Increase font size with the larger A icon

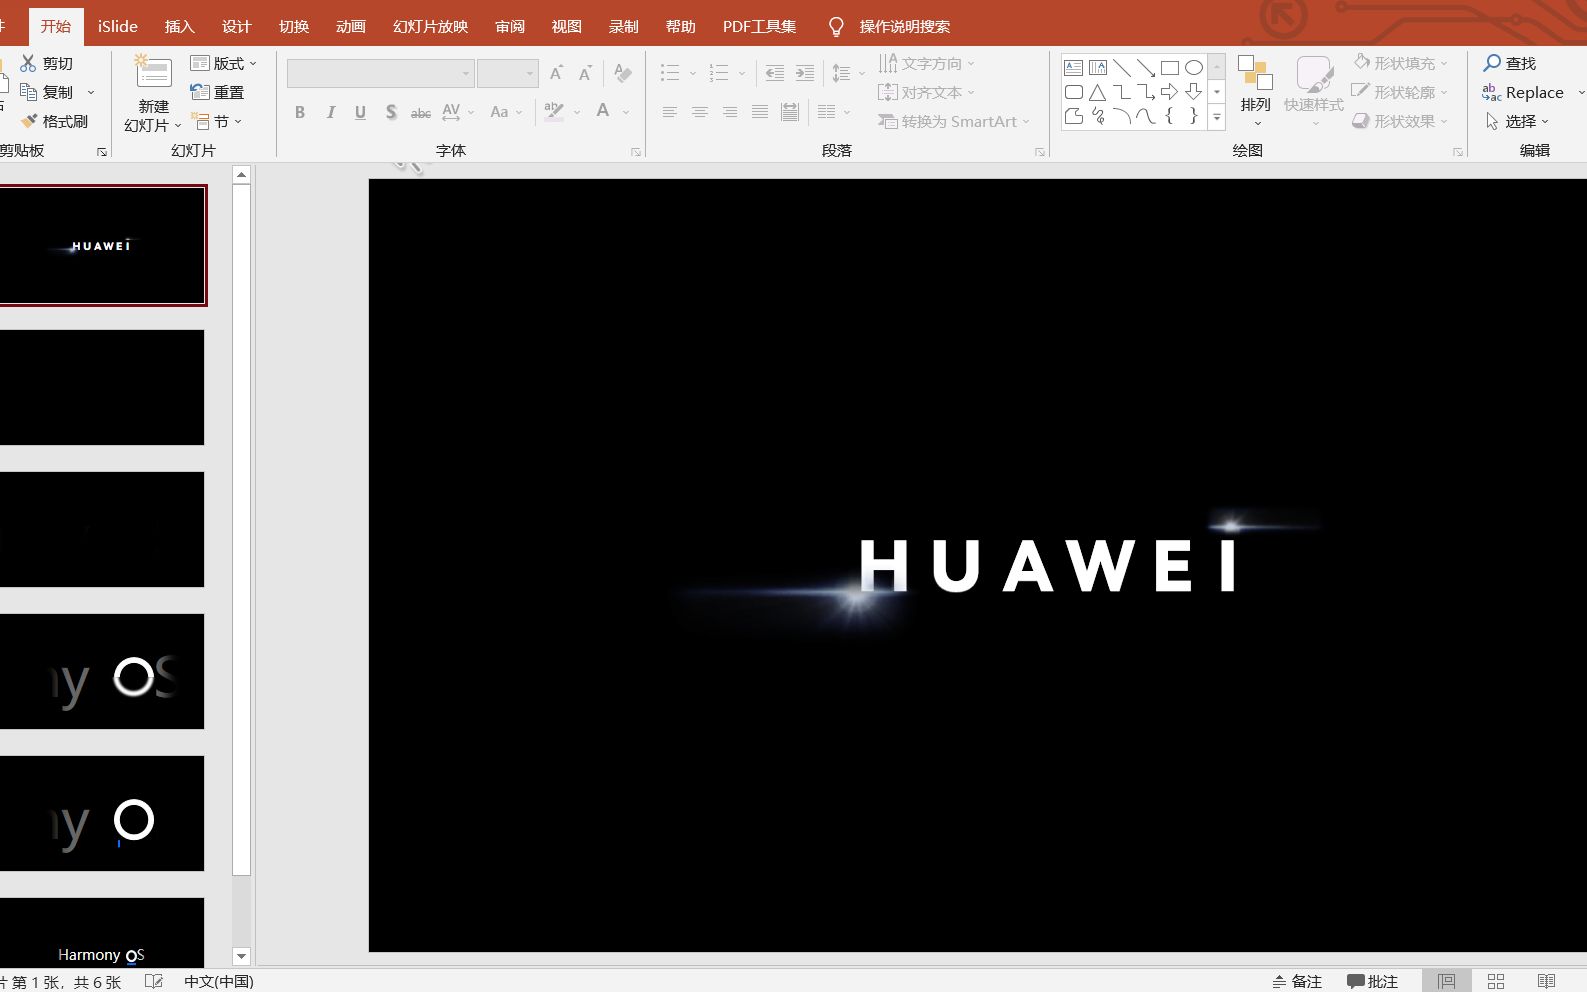pos(557,73)
